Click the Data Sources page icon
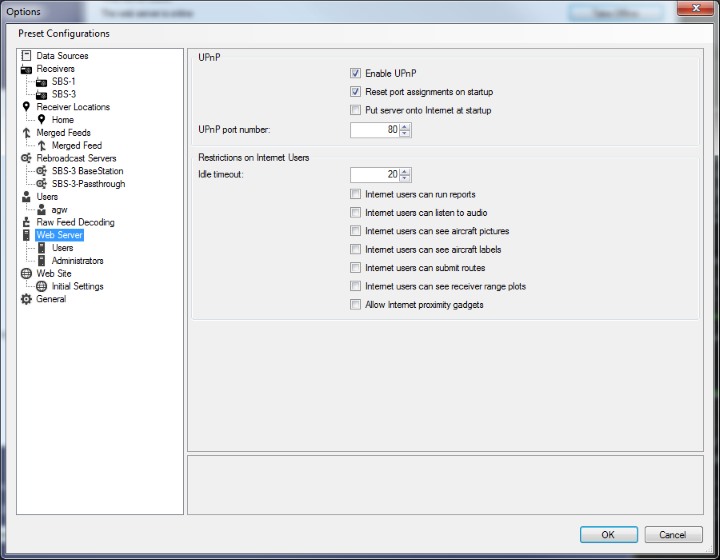The width and height of the screenshot is (720, 560). click(27, 56)
